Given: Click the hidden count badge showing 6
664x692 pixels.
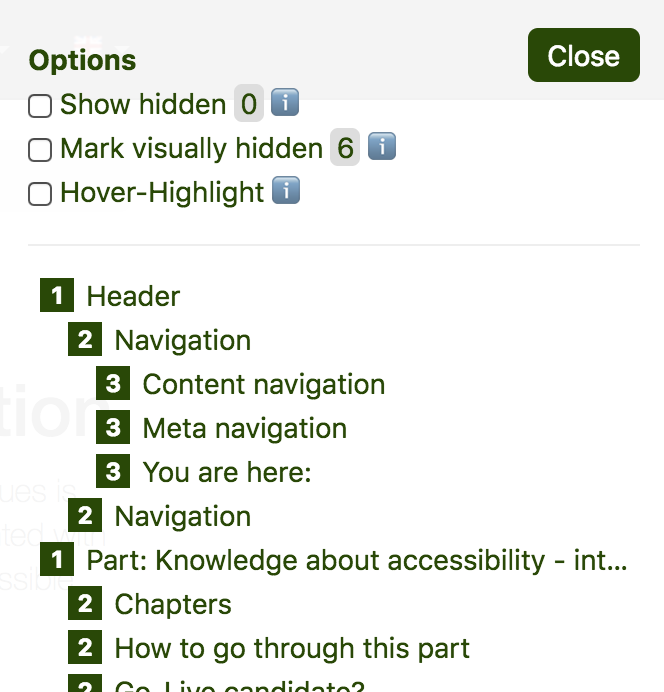Looking at the screenshot, I should 345,149.
